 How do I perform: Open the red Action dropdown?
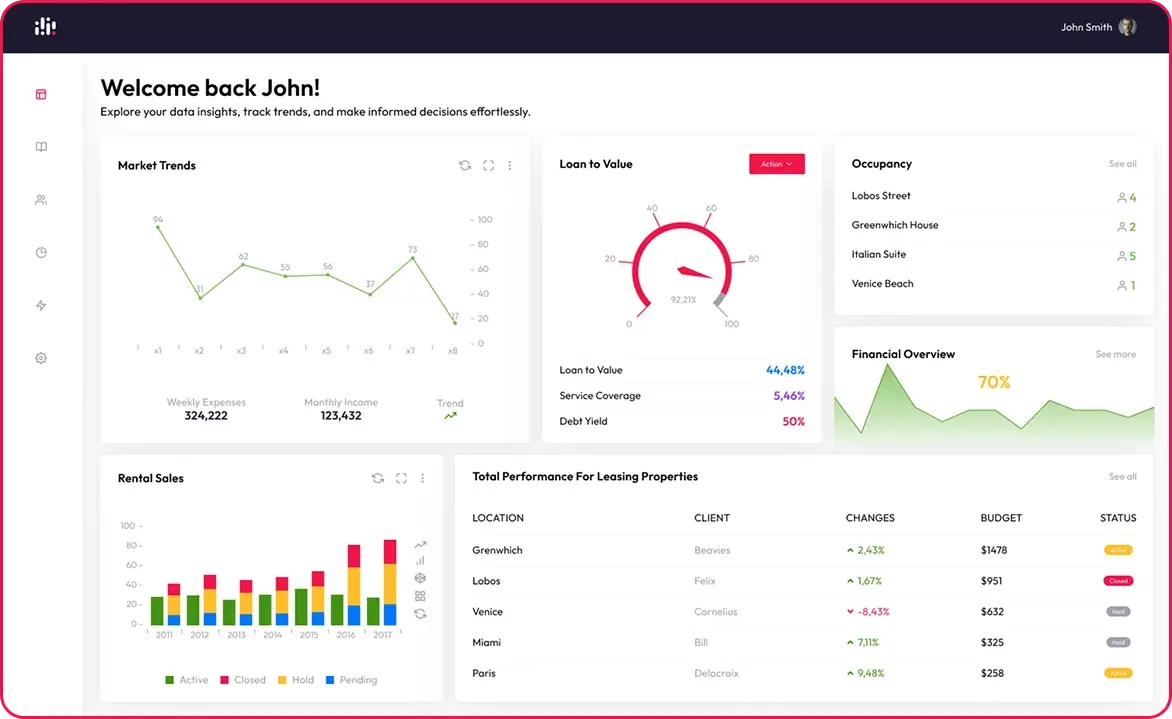(x=777, y=164)
